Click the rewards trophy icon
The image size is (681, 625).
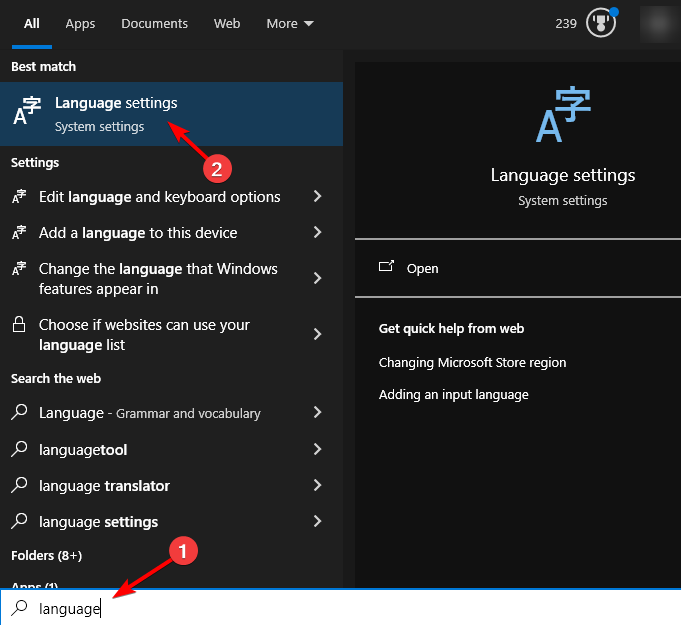click(x=601, y=23)
